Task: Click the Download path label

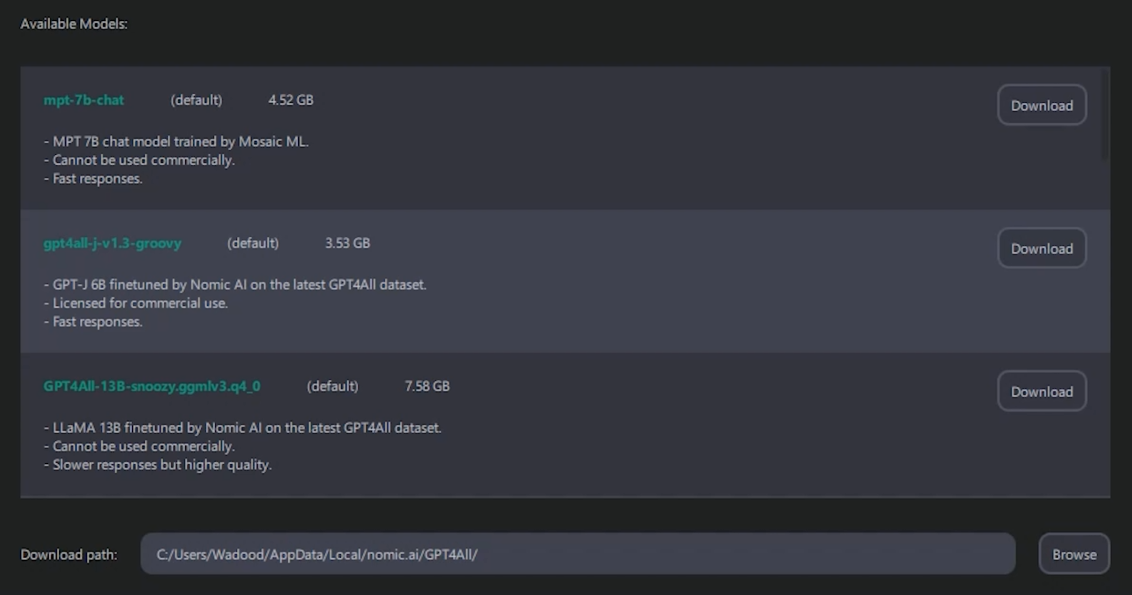Action: click(69, 554)
